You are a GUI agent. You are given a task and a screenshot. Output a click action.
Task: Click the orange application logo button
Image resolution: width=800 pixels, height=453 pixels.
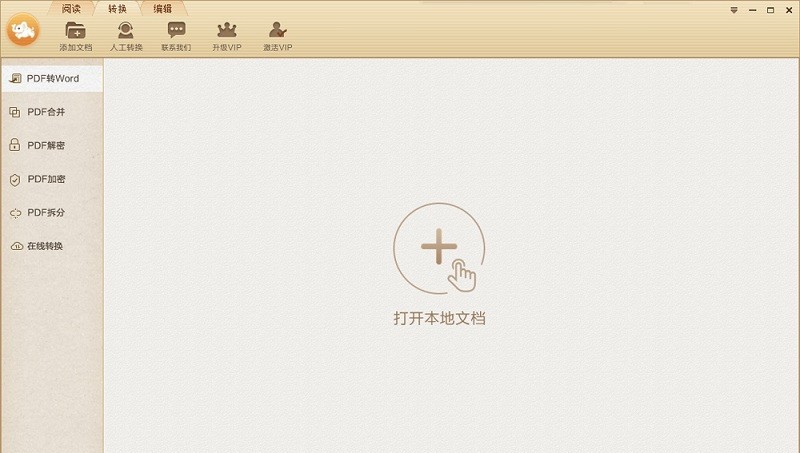23,30
